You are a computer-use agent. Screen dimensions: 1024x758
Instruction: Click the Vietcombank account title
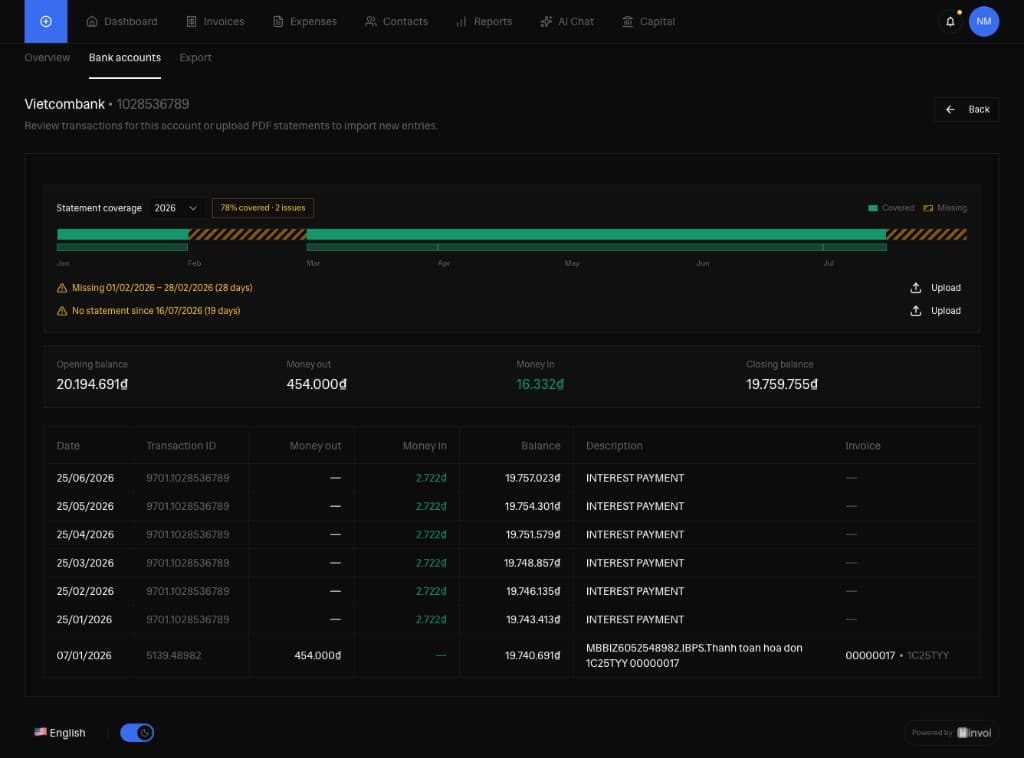point(64,104)
